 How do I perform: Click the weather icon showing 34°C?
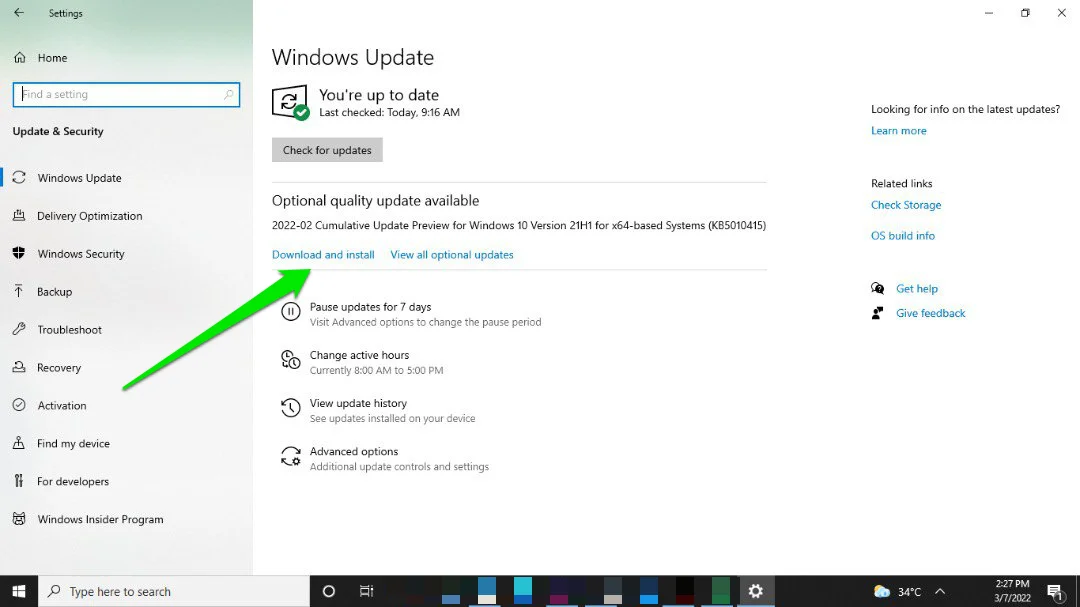tap(882, 592)
